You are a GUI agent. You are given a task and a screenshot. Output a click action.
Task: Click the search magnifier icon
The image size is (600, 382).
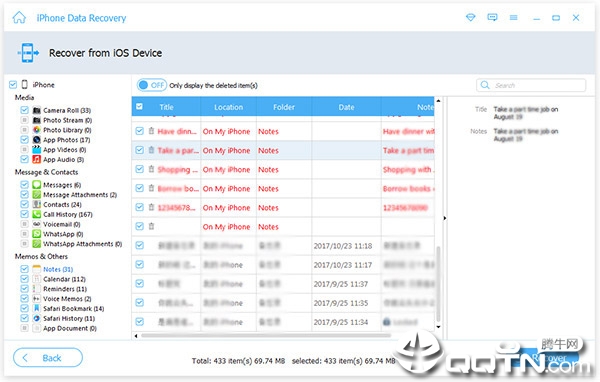(485, 85)
